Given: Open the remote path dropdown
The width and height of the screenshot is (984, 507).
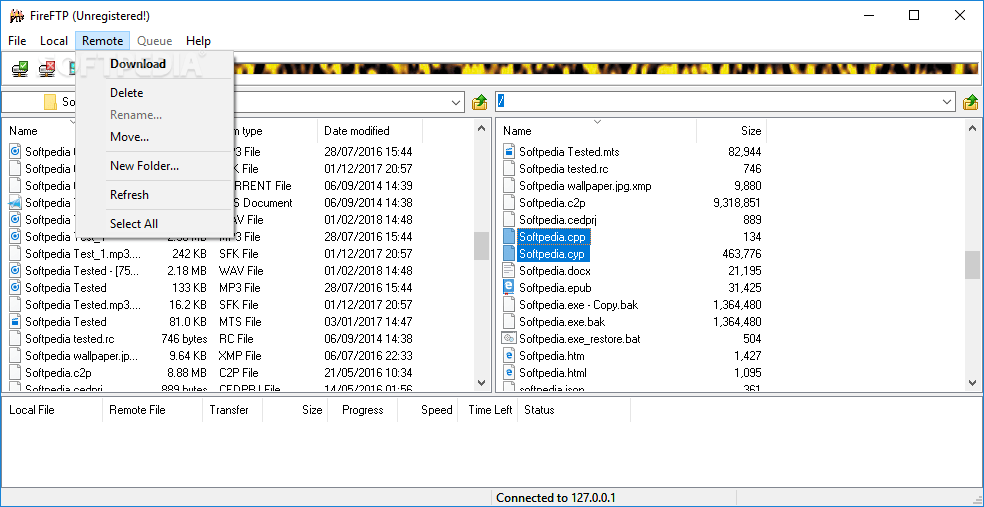Looking at the screenshot, I should [x=948, y=102].
